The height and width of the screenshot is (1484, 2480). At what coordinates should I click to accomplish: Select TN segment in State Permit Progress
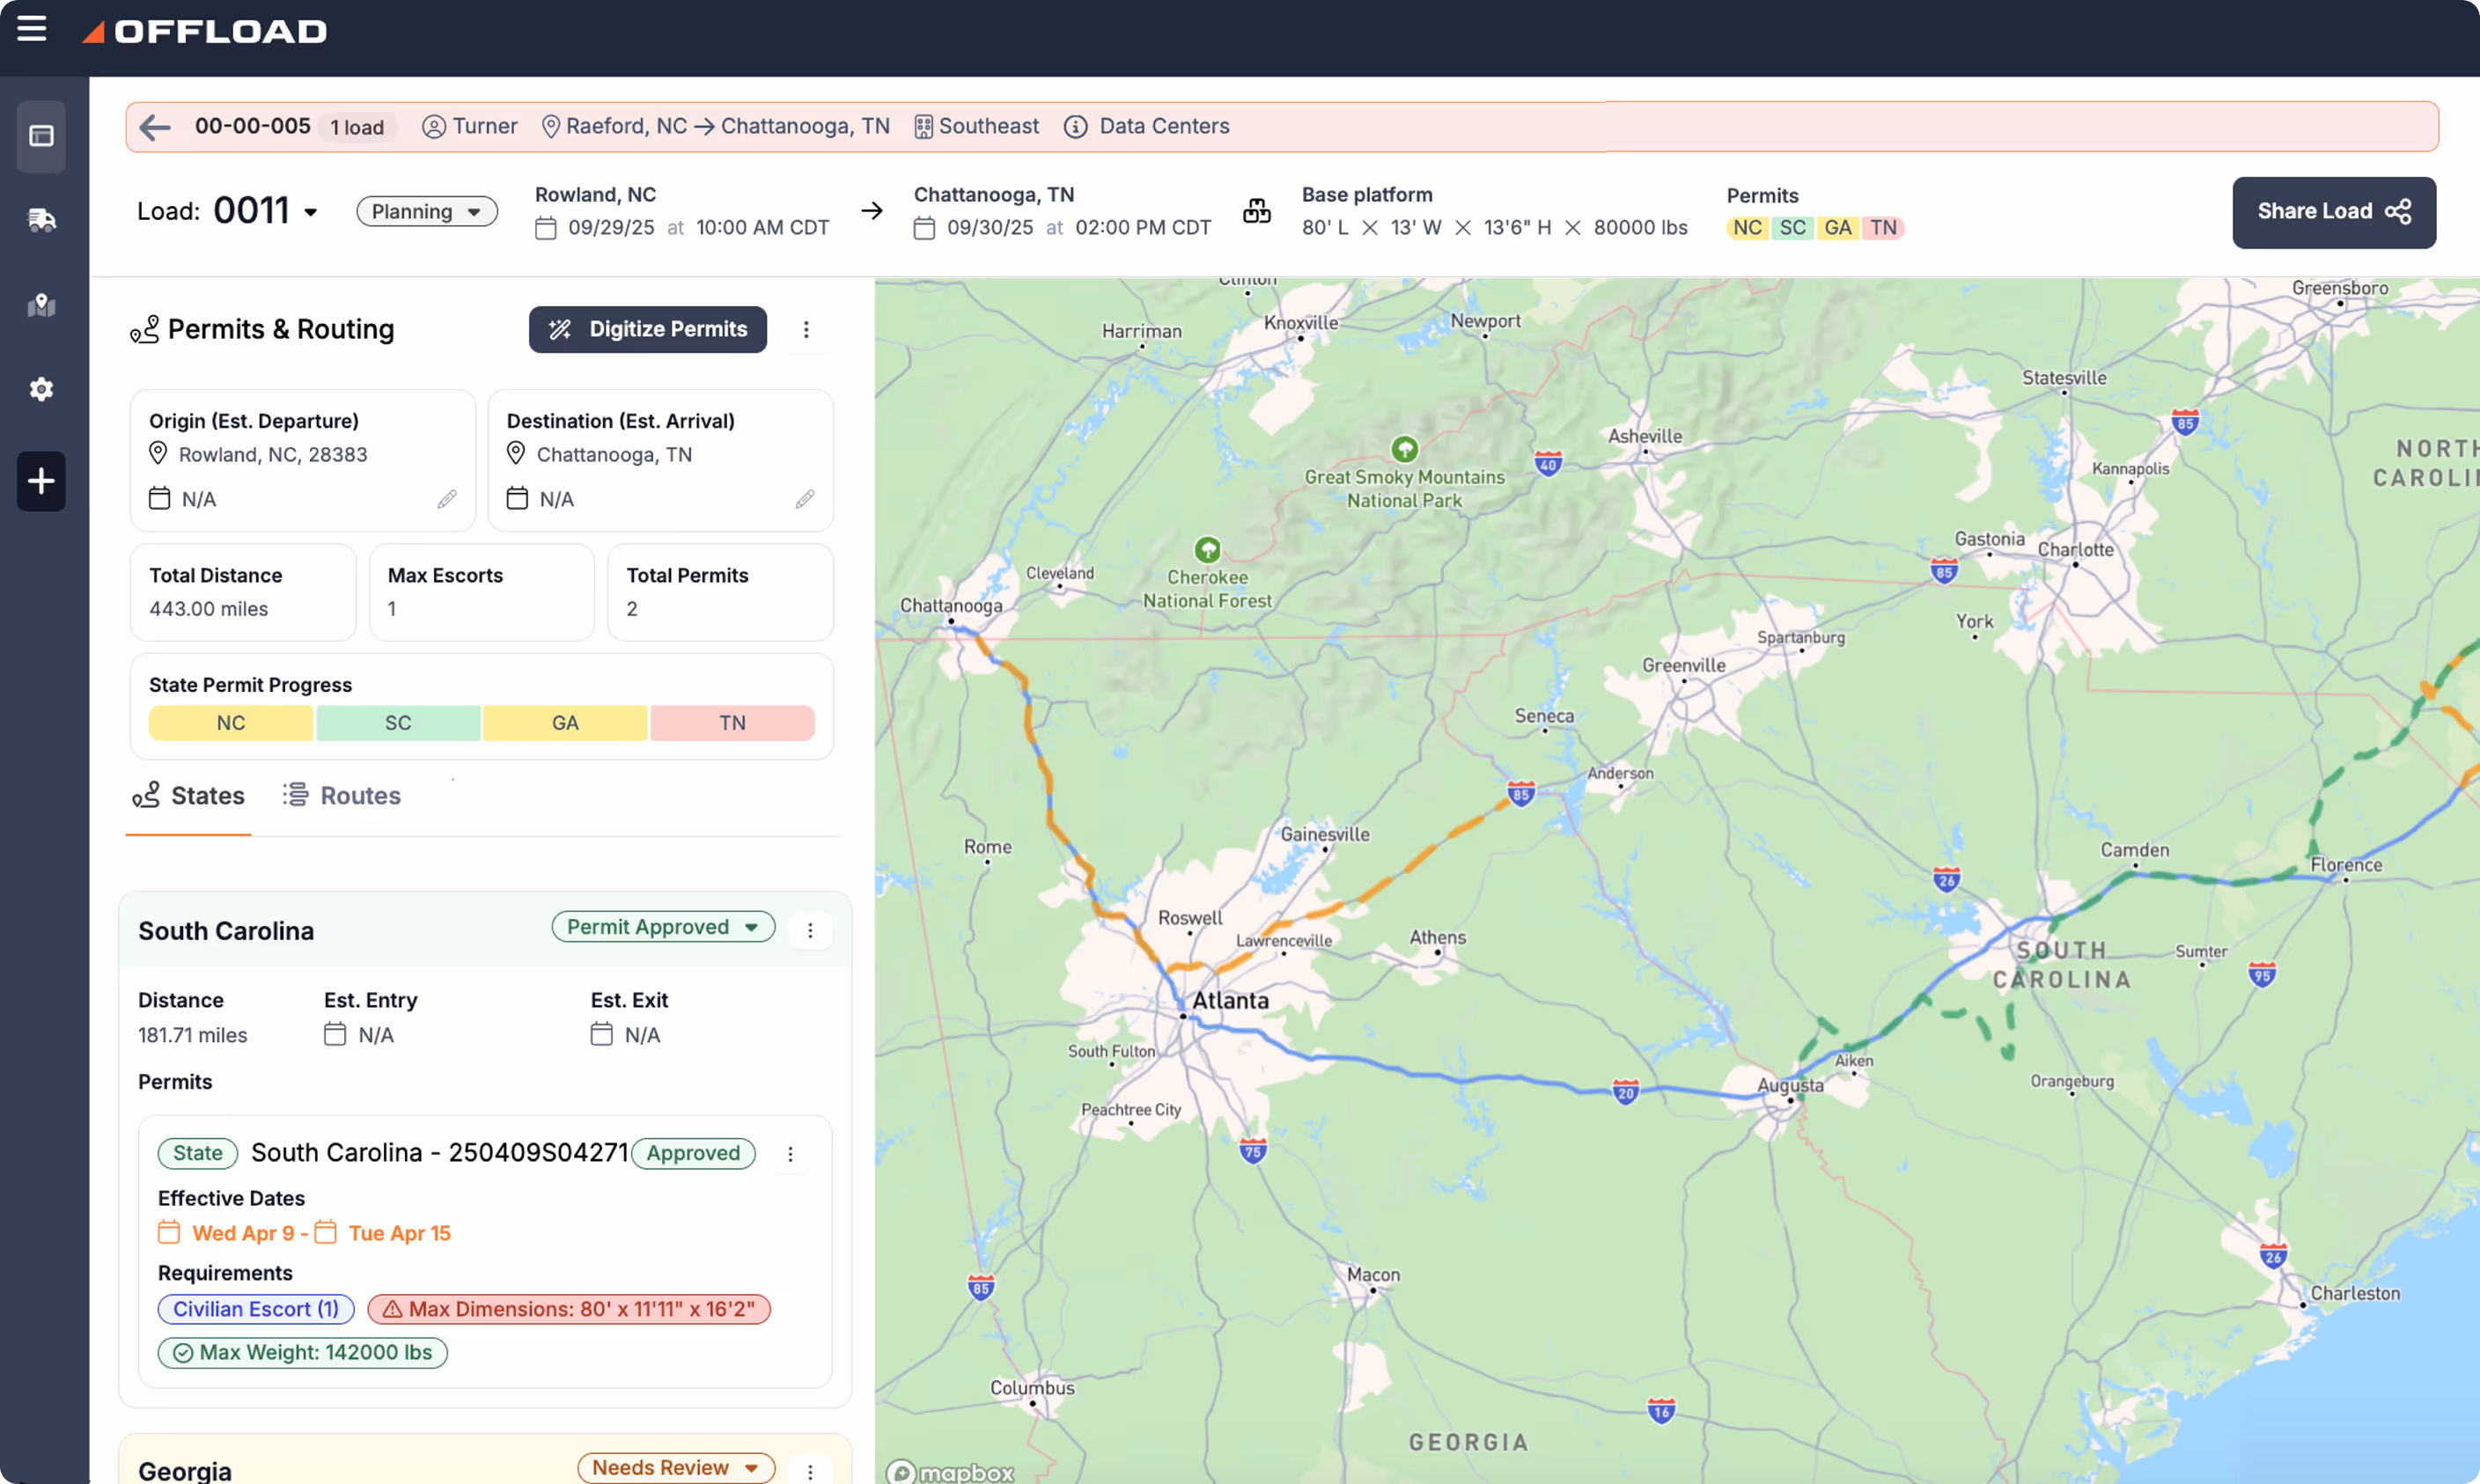click(x=732, y=722)
